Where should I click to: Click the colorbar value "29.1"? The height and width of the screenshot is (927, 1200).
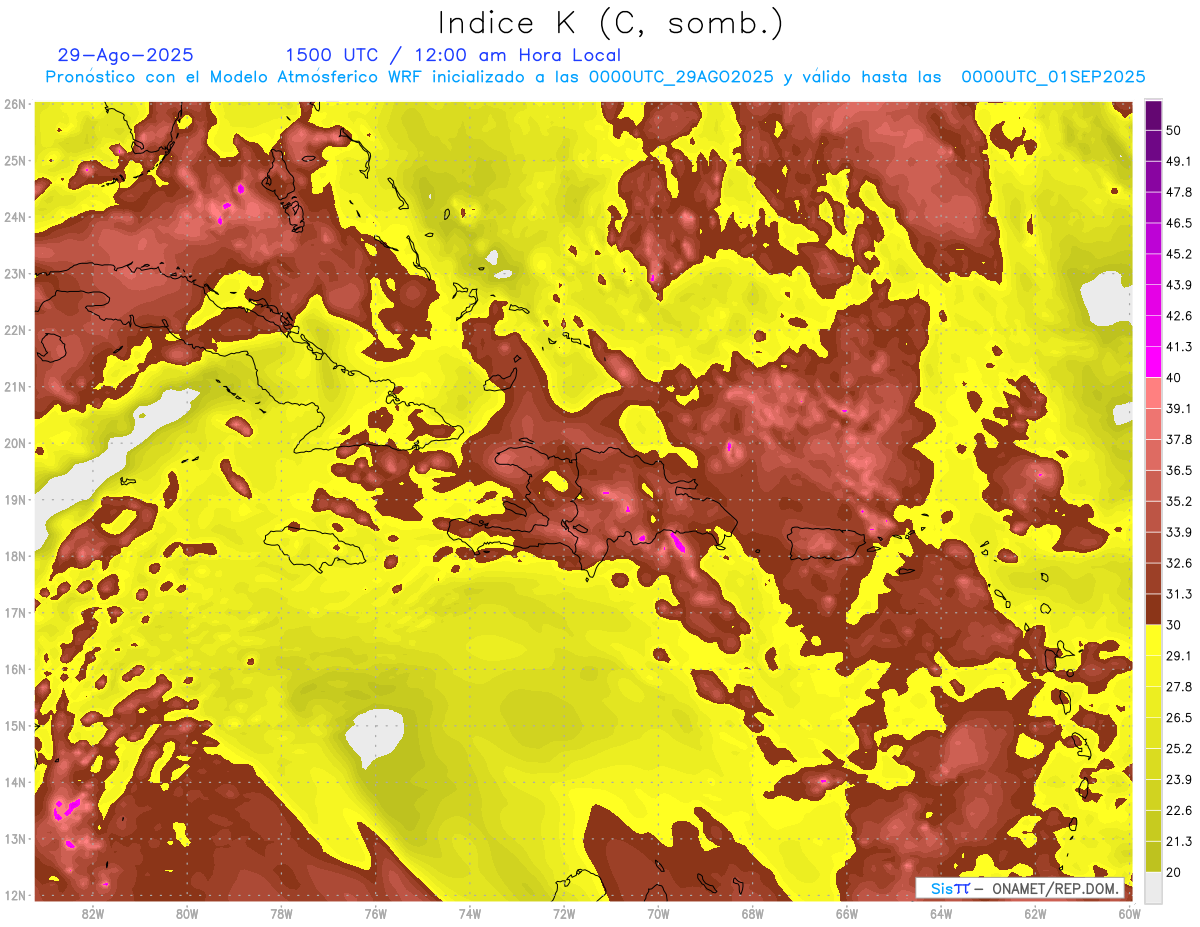(x=1179, y=656)
